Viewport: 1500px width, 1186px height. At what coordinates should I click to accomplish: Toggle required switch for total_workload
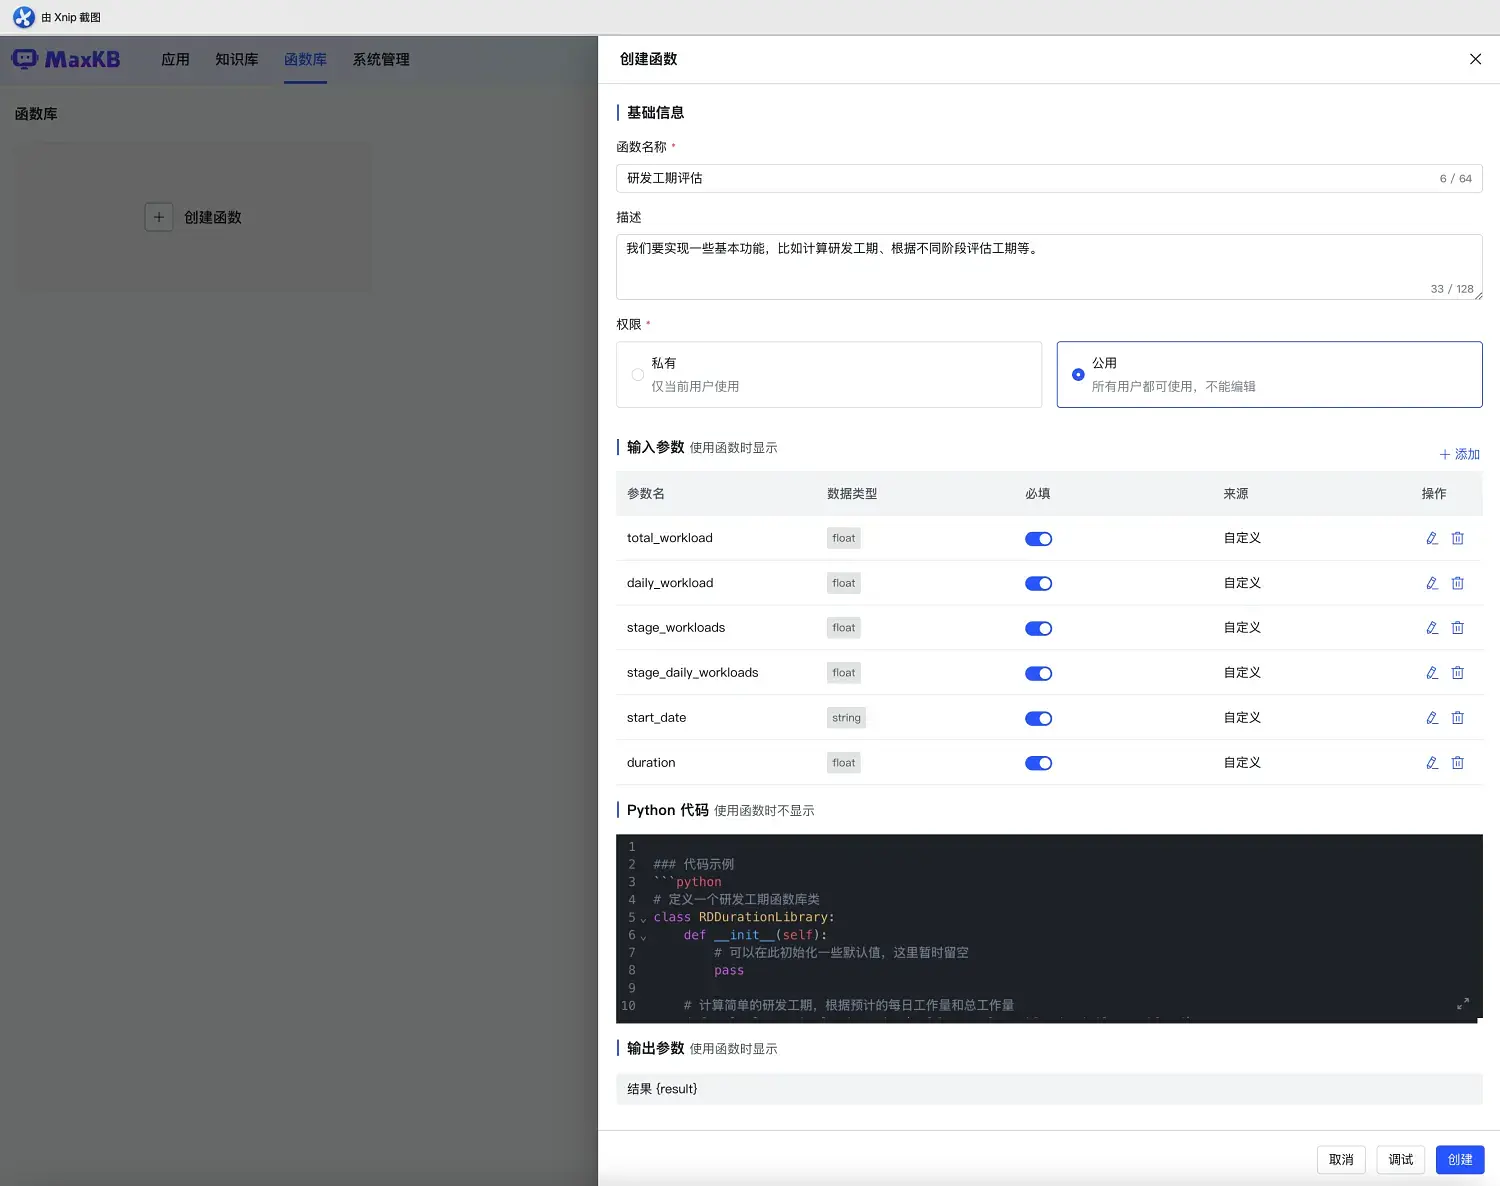coord(1038,539)
